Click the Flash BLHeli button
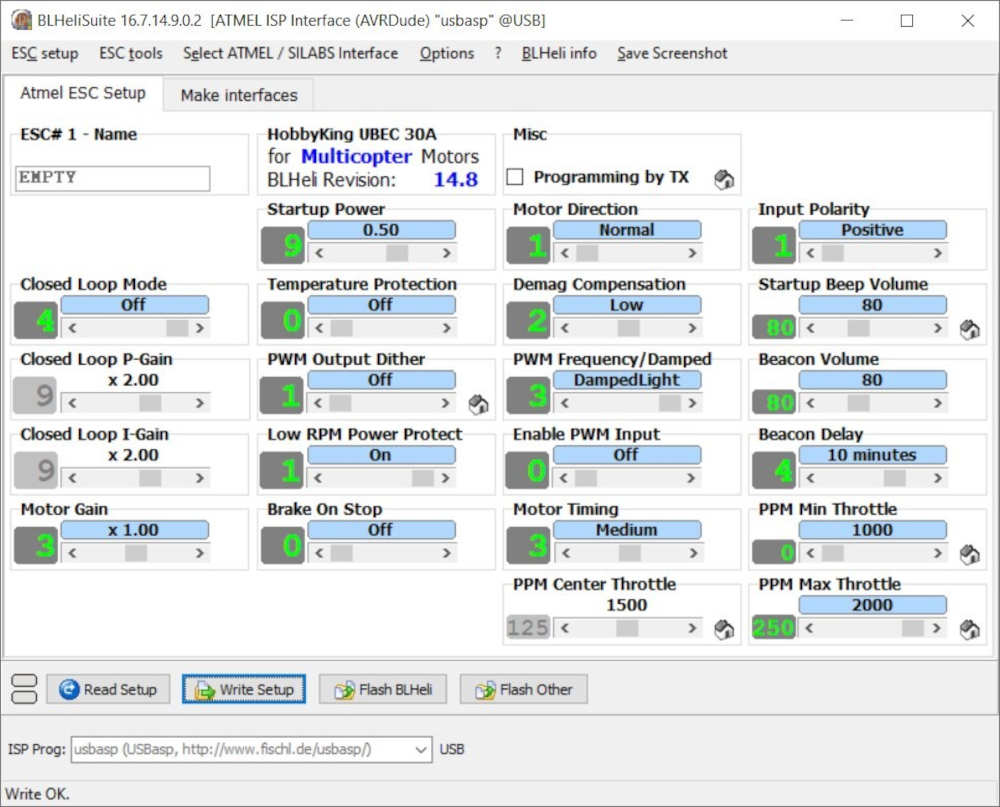 pyautogui.click(x=383, y=690)
